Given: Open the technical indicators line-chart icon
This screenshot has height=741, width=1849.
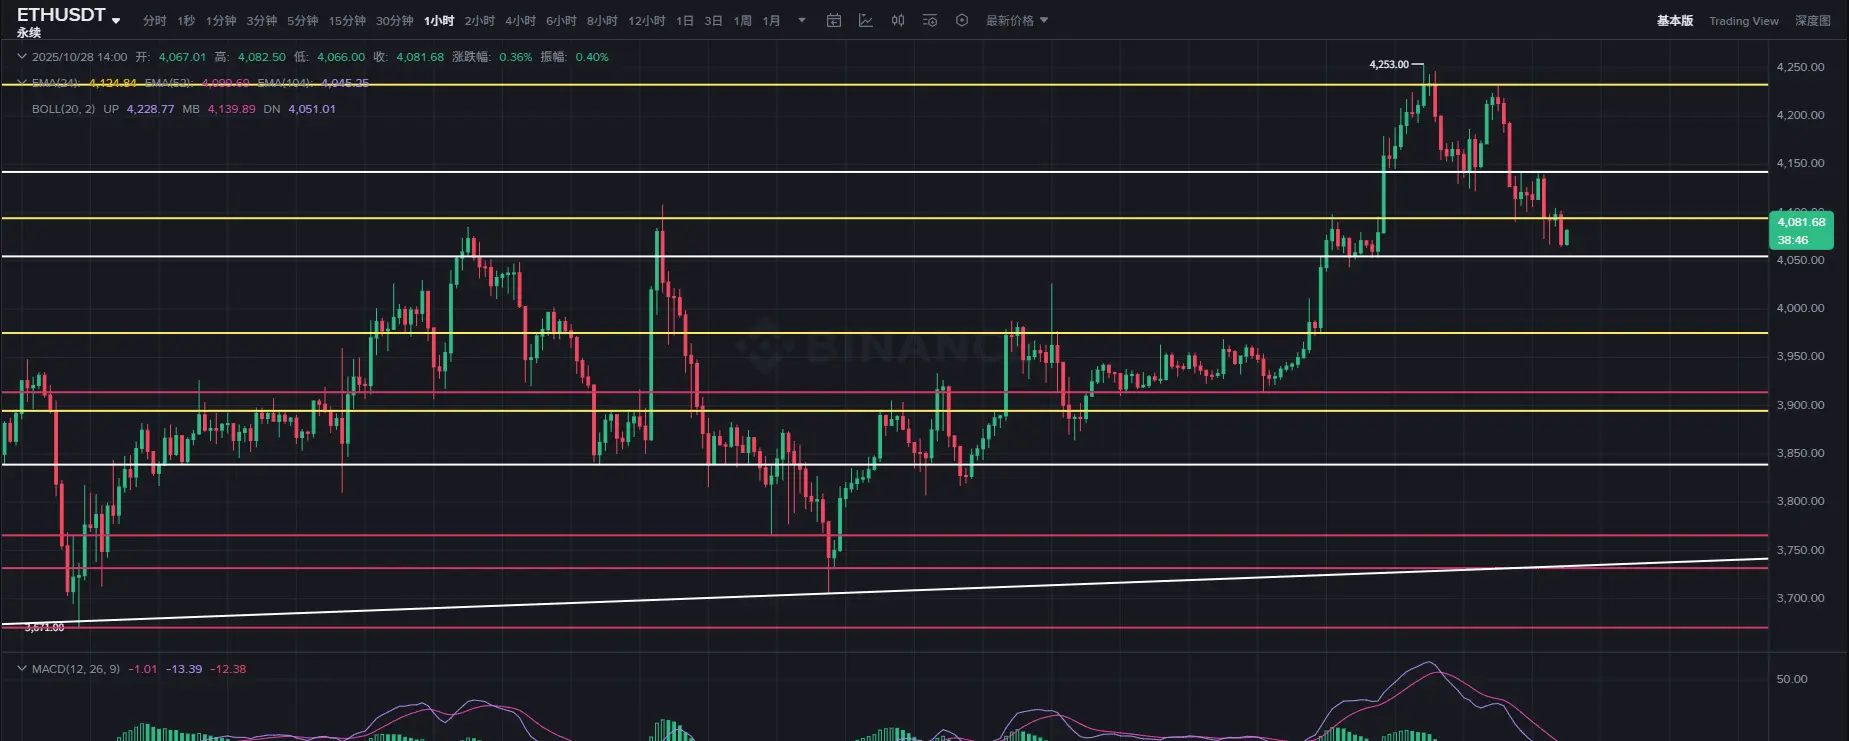Looking at the screenshot, I should point(866,20).
